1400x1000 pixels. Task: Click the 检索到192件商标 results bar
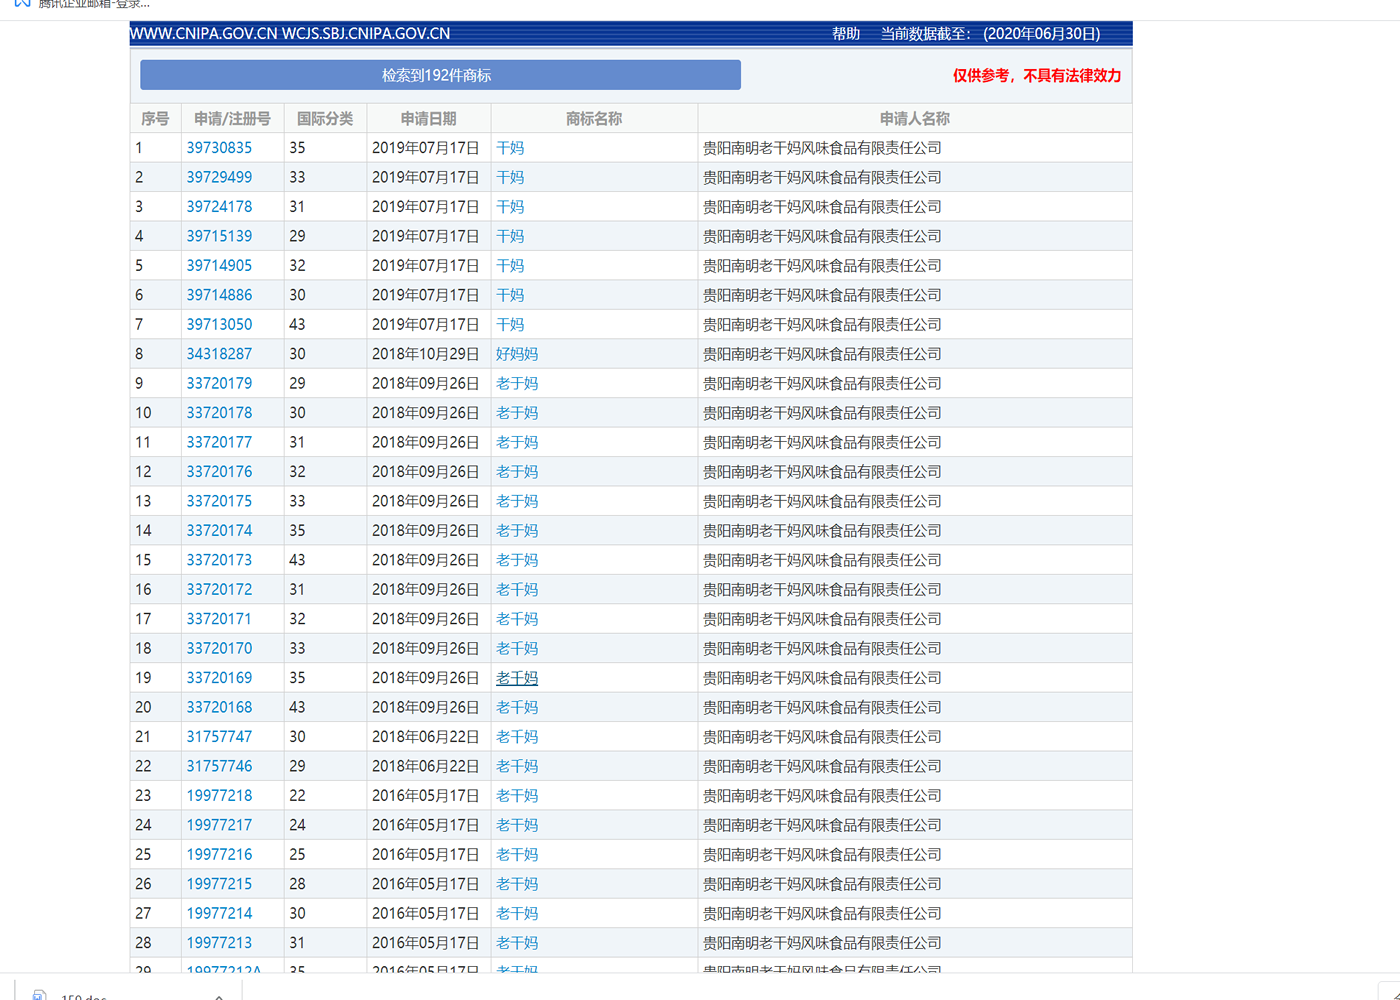(440, 75)
